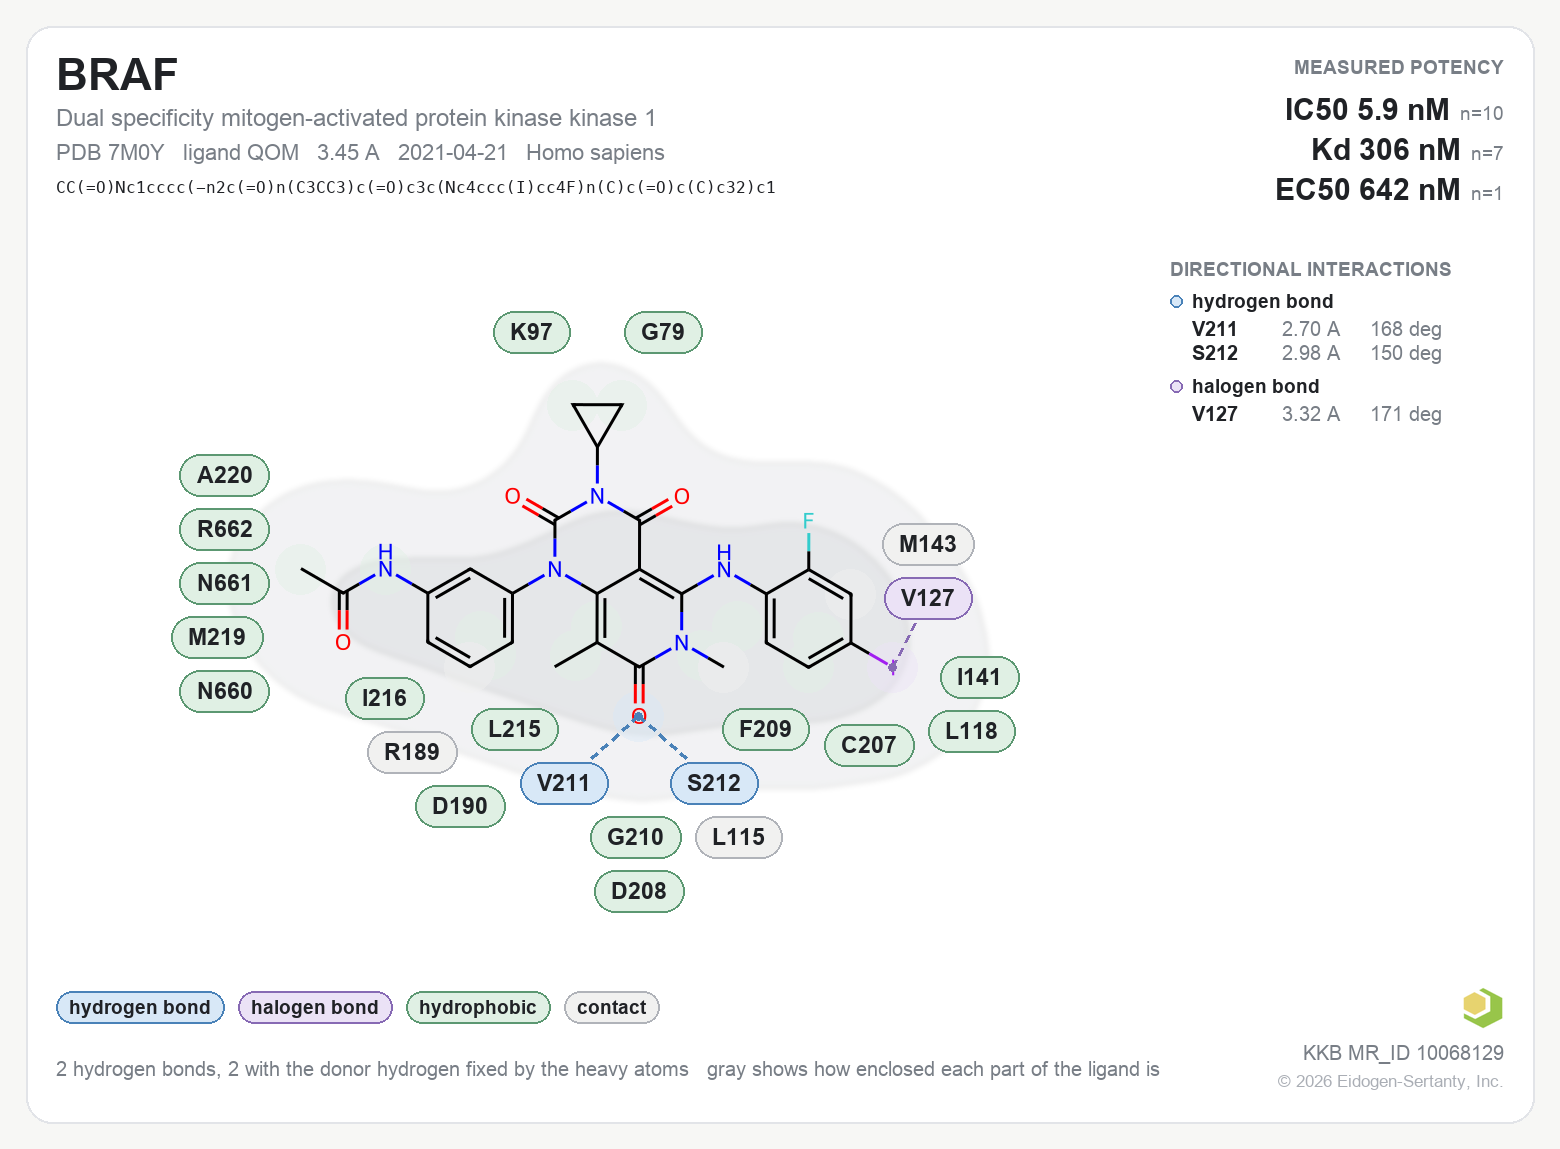Image resolution: width=1560 pixels, height=1149 pixels.
Task: Select the halogen bond legend pill
Action: [315, 1007]
